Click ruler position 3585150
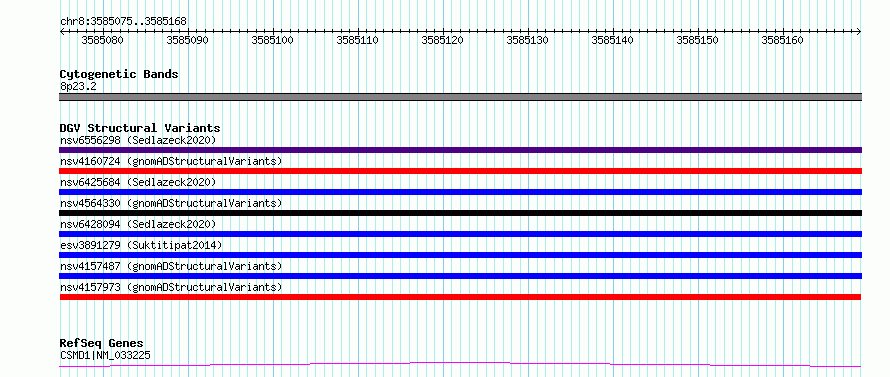 tap(698, 40)
